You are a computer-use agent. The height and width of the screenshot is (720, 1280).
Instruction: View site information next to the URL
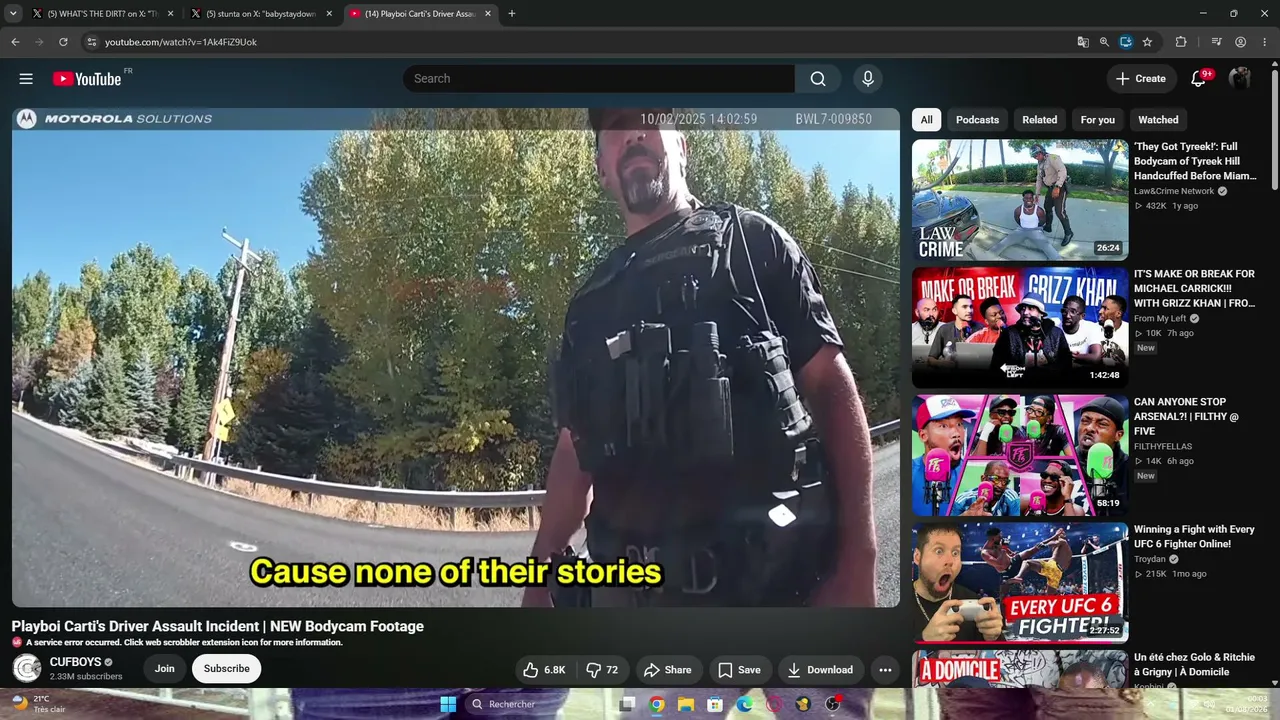point(91,42)
